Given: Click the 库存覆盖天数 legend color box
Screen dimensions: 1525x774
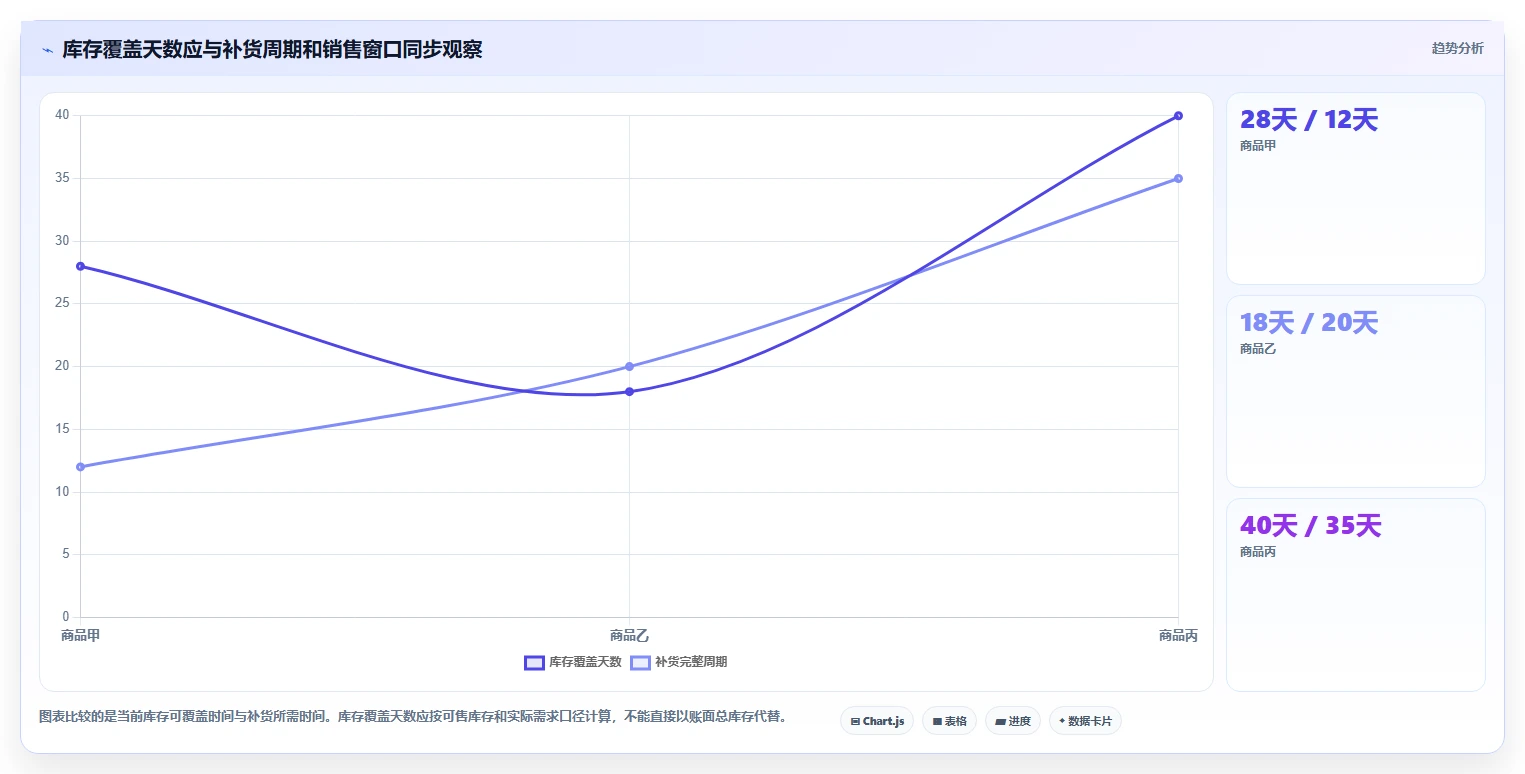Looking at the screenshot, I should click(535, 662).
